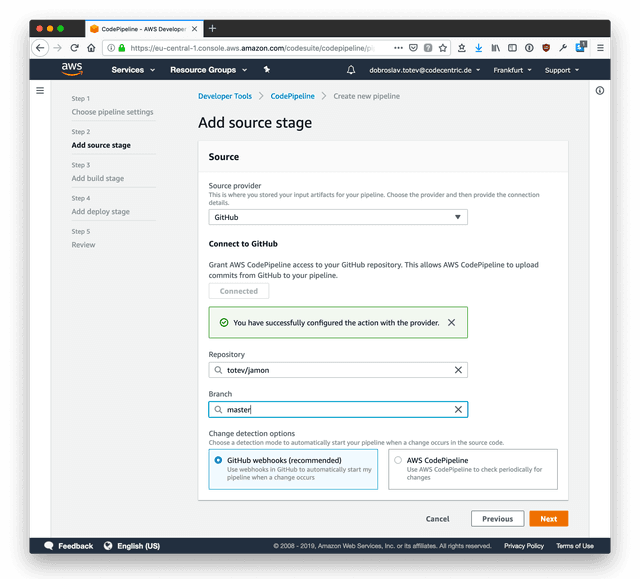The height and width of the screenshot is (579, 640).
Task: Click the Review step
Action: click(83, 245)
